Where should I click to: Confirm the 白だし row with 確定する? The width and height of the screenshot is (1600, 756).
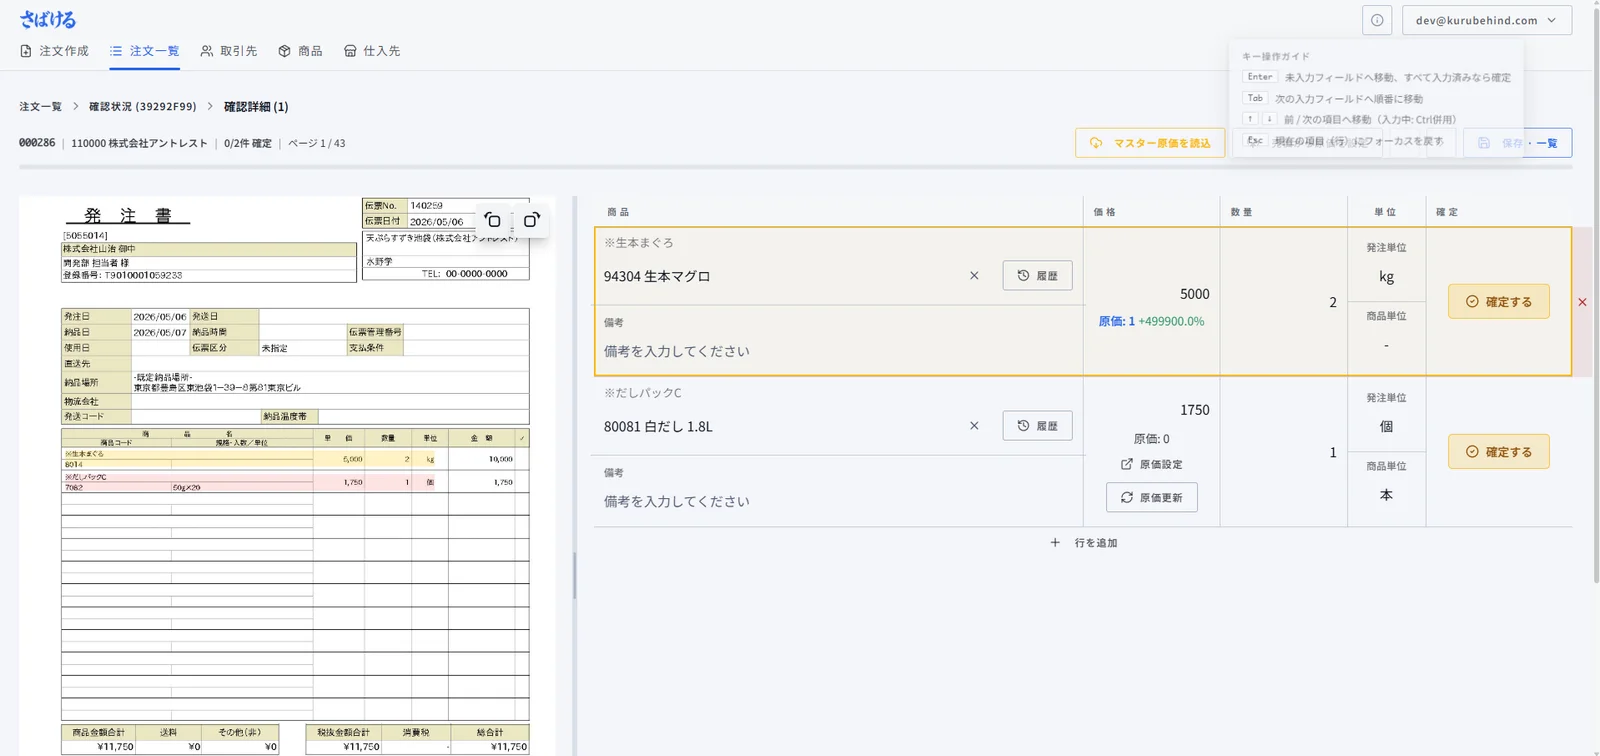click(x=1498, y=451)
